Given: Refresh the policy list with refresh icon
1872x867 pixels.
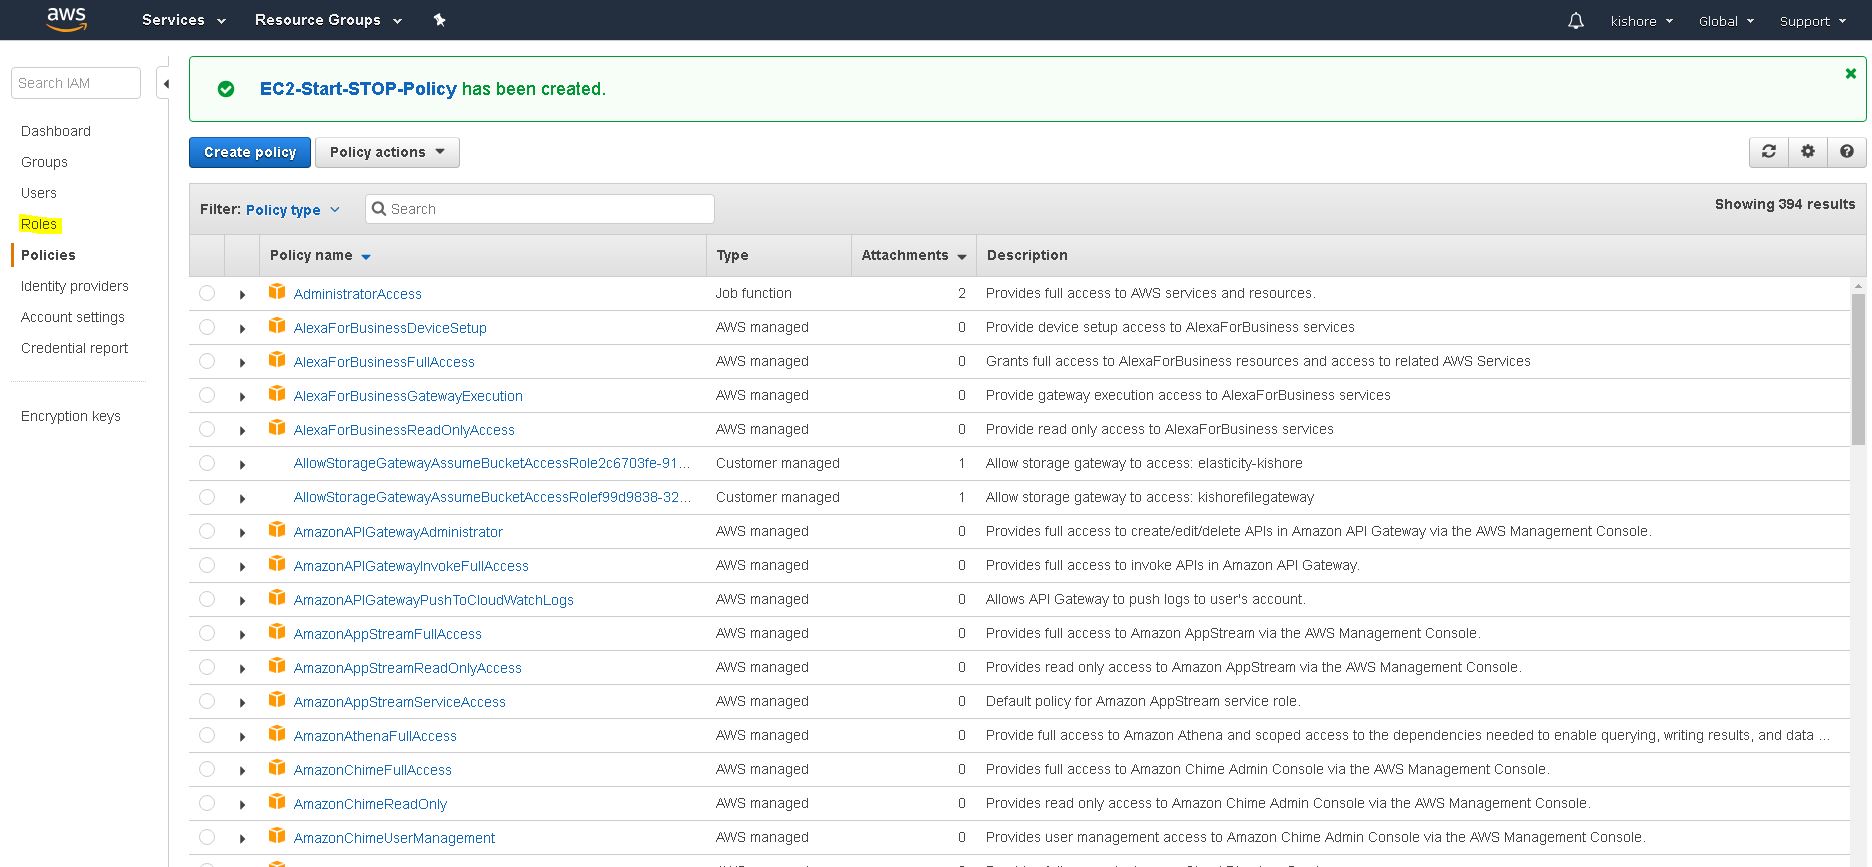Looking at the screenshot, I should pos(1768,152).
